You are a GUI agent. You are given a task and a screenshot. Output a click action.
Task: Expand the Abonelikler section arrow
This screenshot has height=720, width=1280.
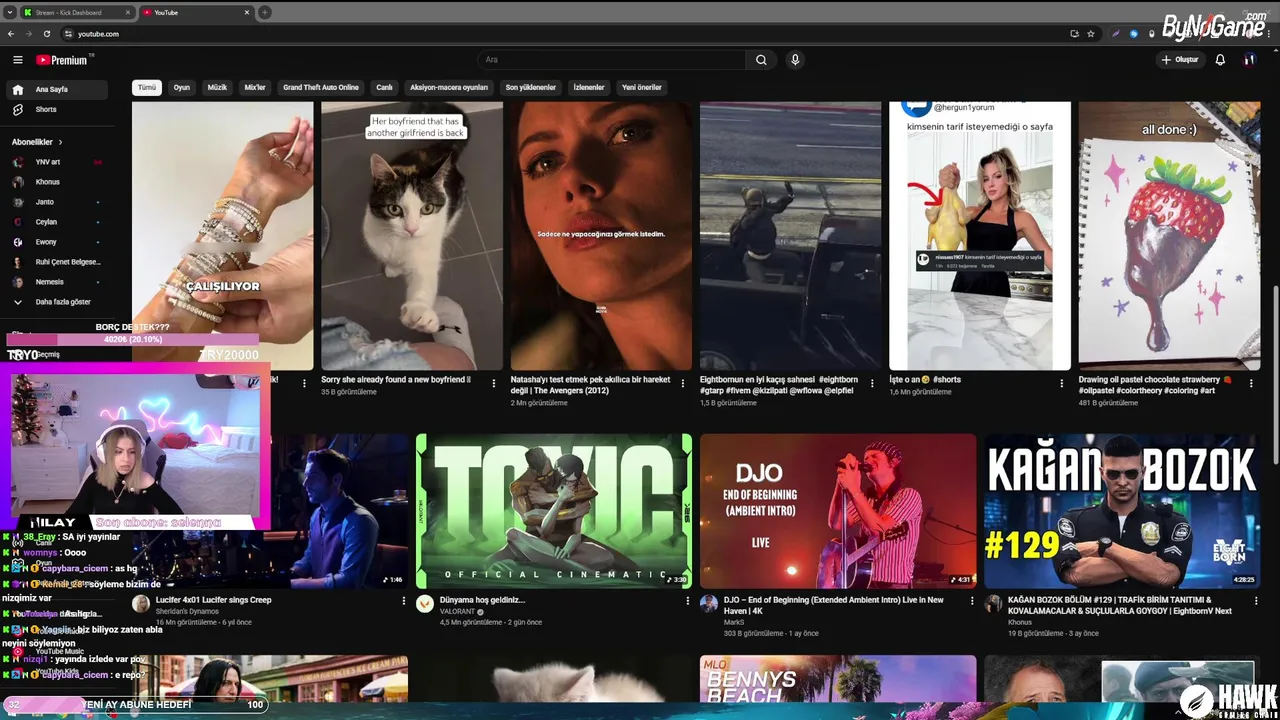point(60,142)
